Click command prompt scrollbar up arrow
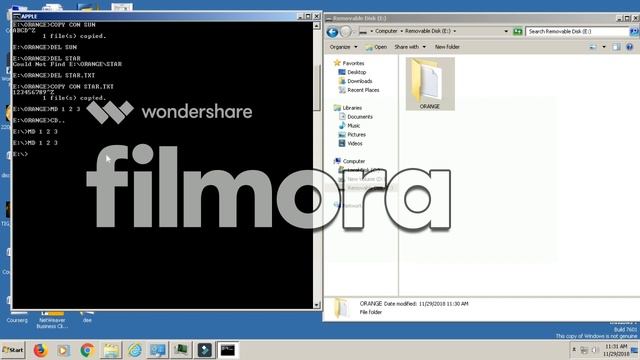The width and height of the screenshot is (640, 360). tap(316, 25)
